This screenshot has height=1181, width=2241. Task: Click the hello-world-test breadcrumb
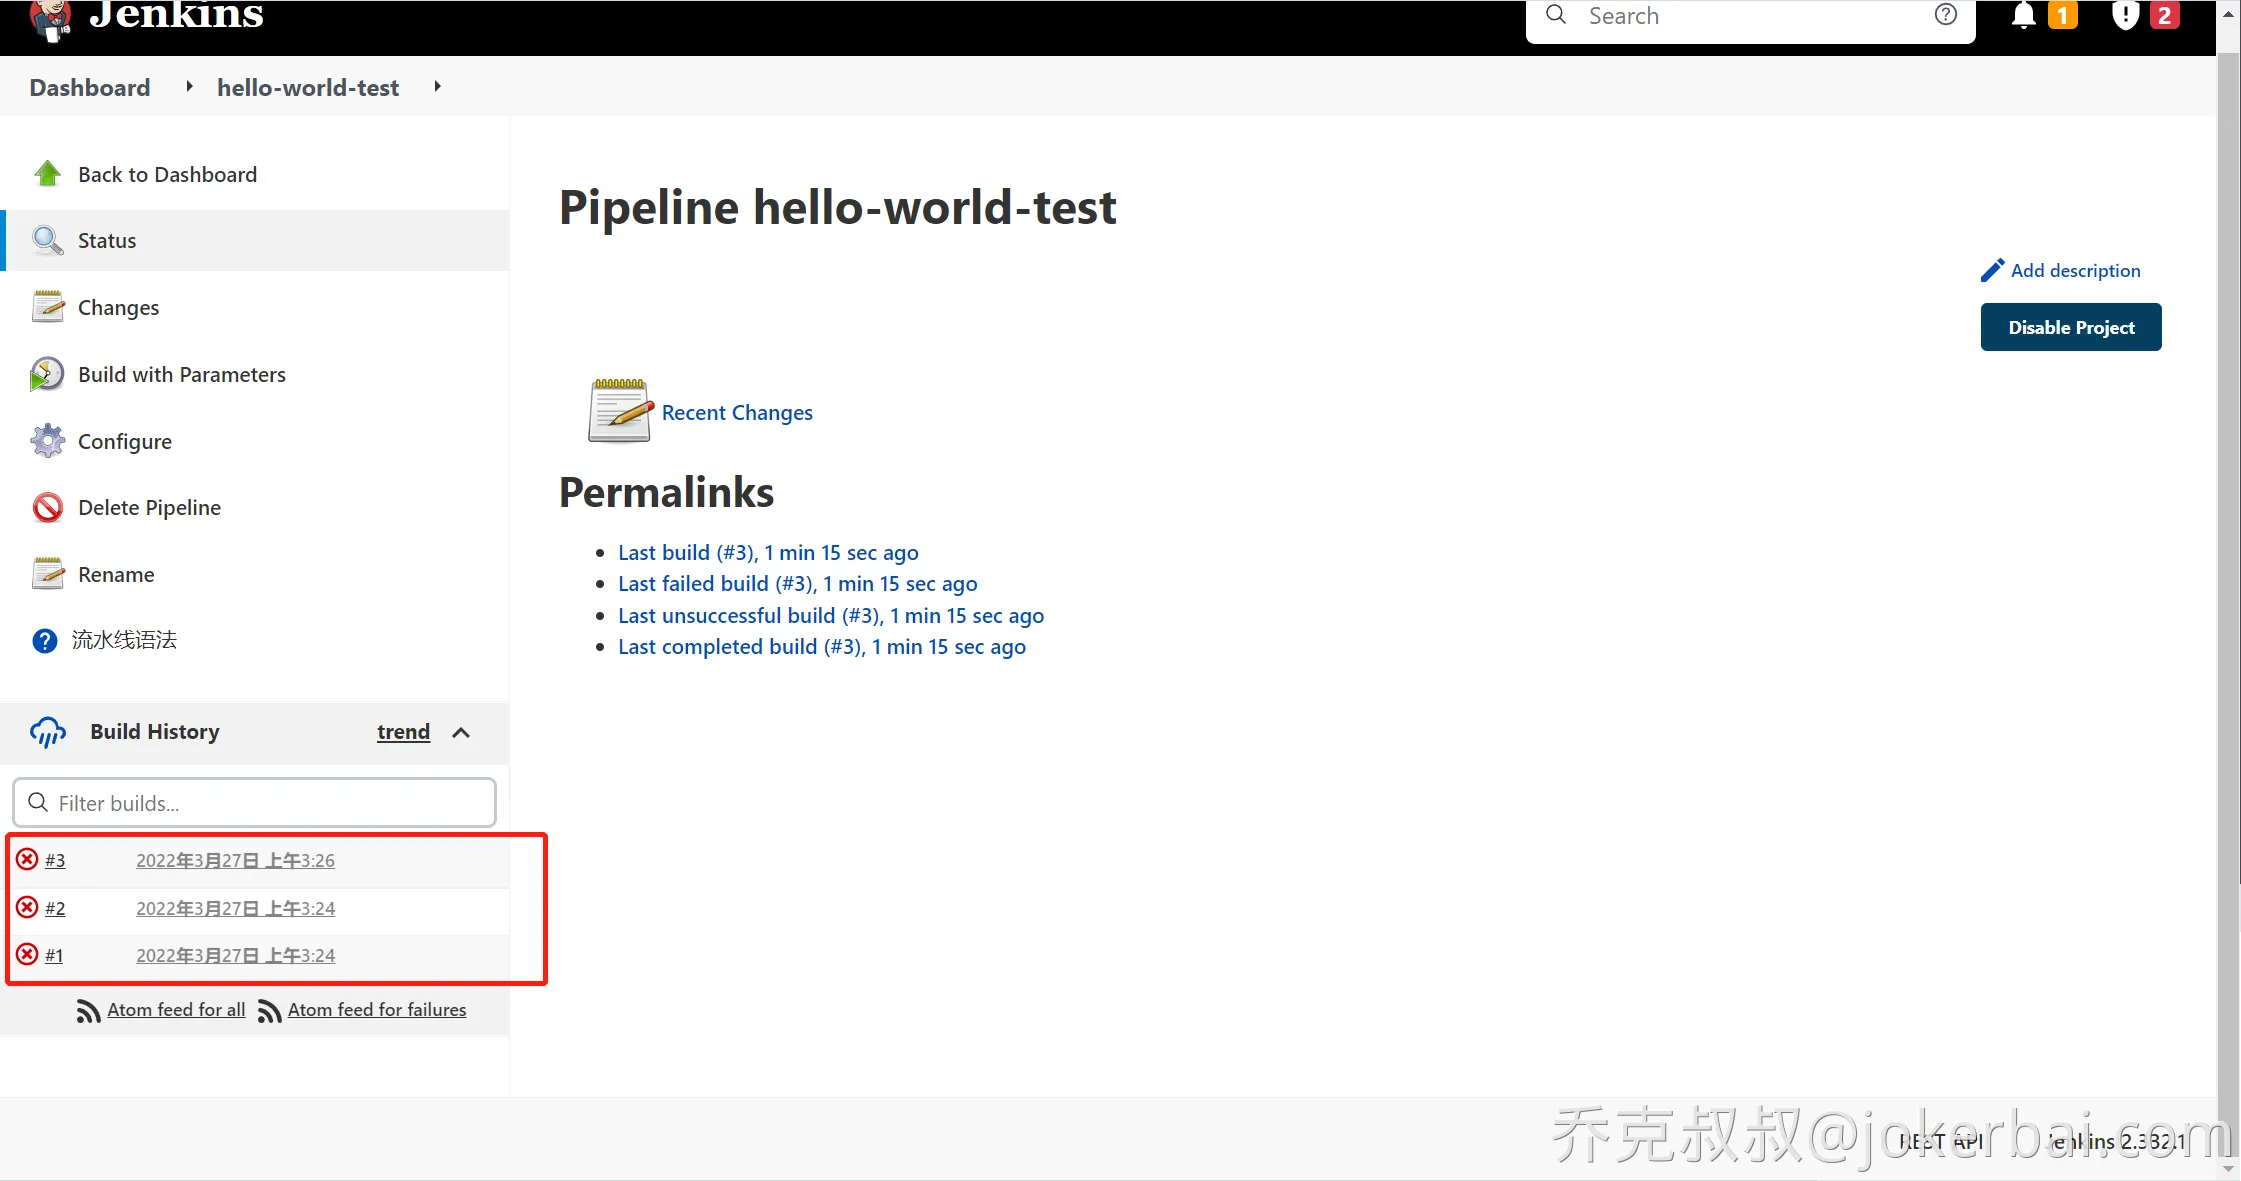(308, 87)
